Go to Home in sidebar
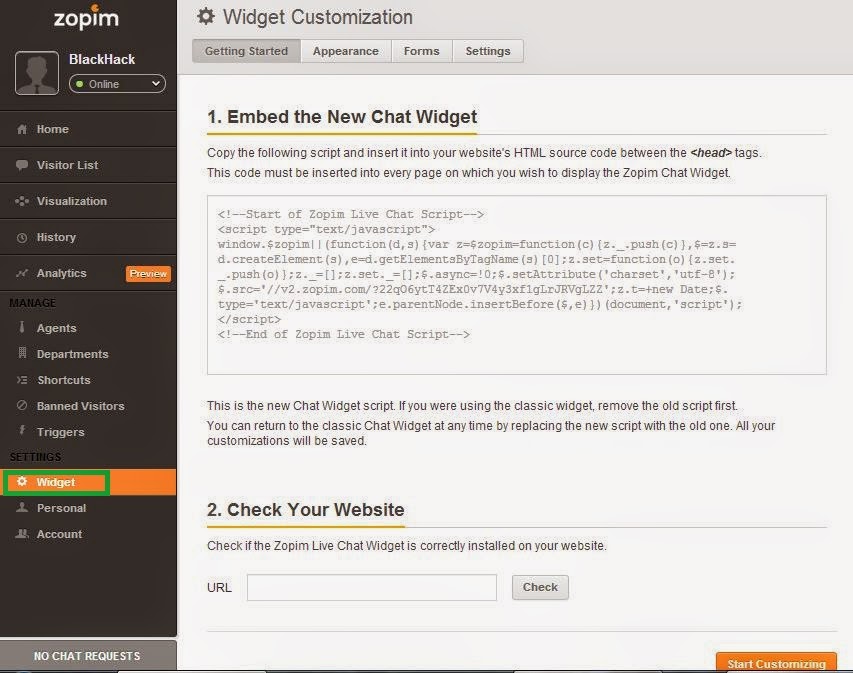 [x=88, y=129]
